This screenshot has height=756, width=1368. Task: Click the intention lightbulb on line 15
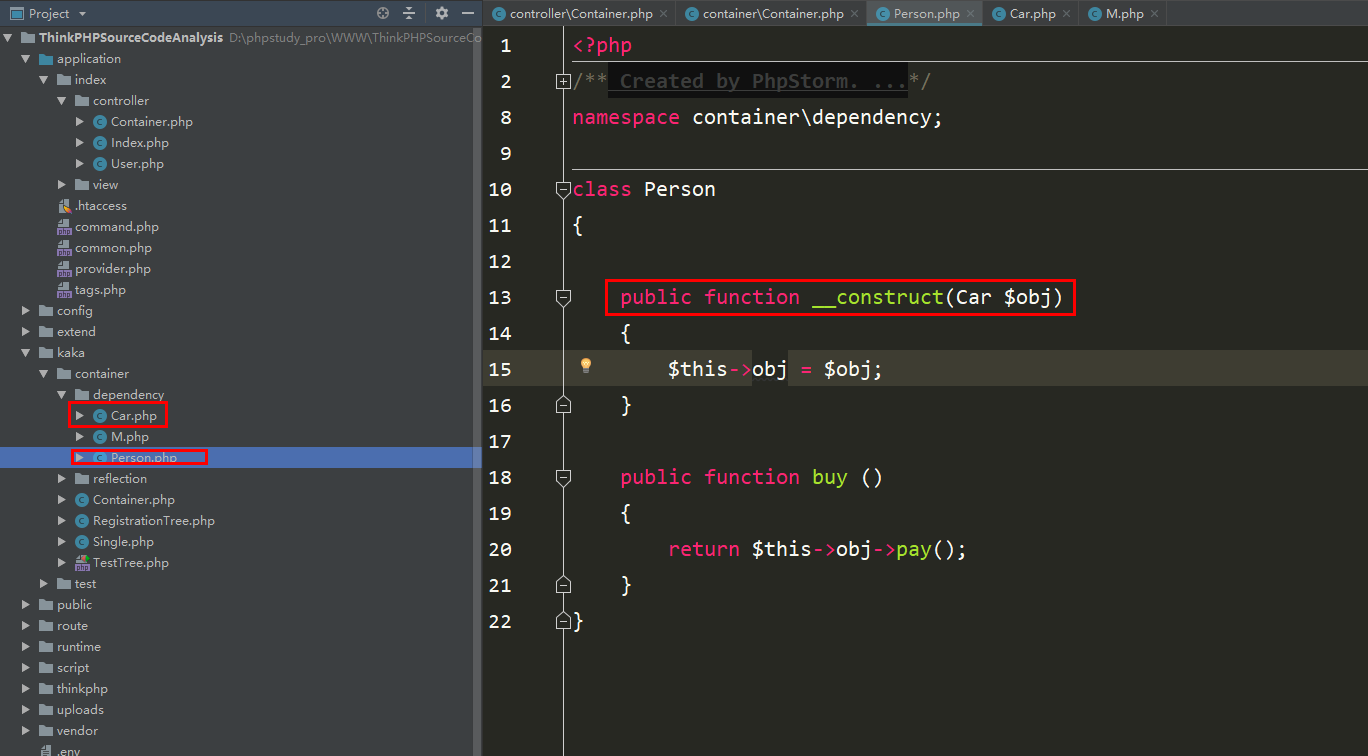[x=587, y=366]
